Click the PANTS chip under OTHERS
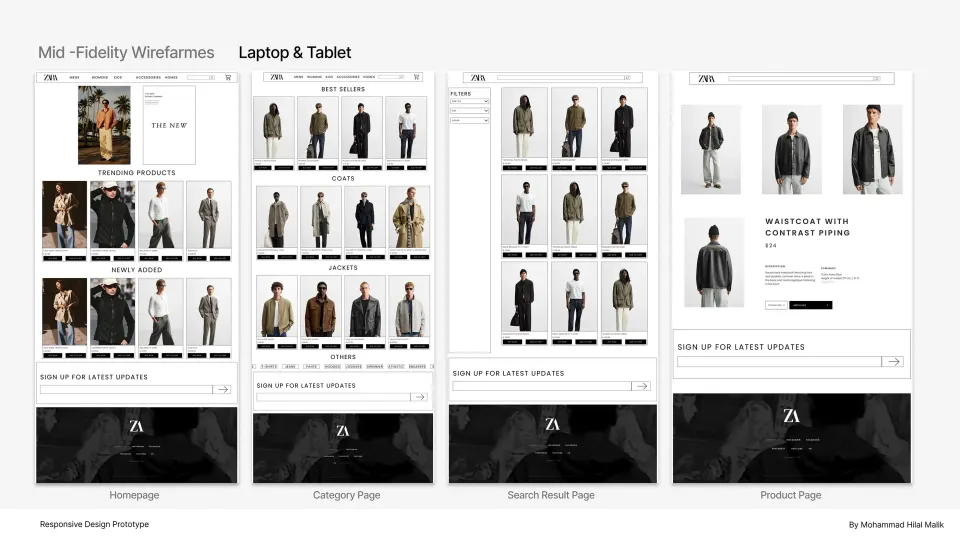960x540 pixels. tap(311, 366)
